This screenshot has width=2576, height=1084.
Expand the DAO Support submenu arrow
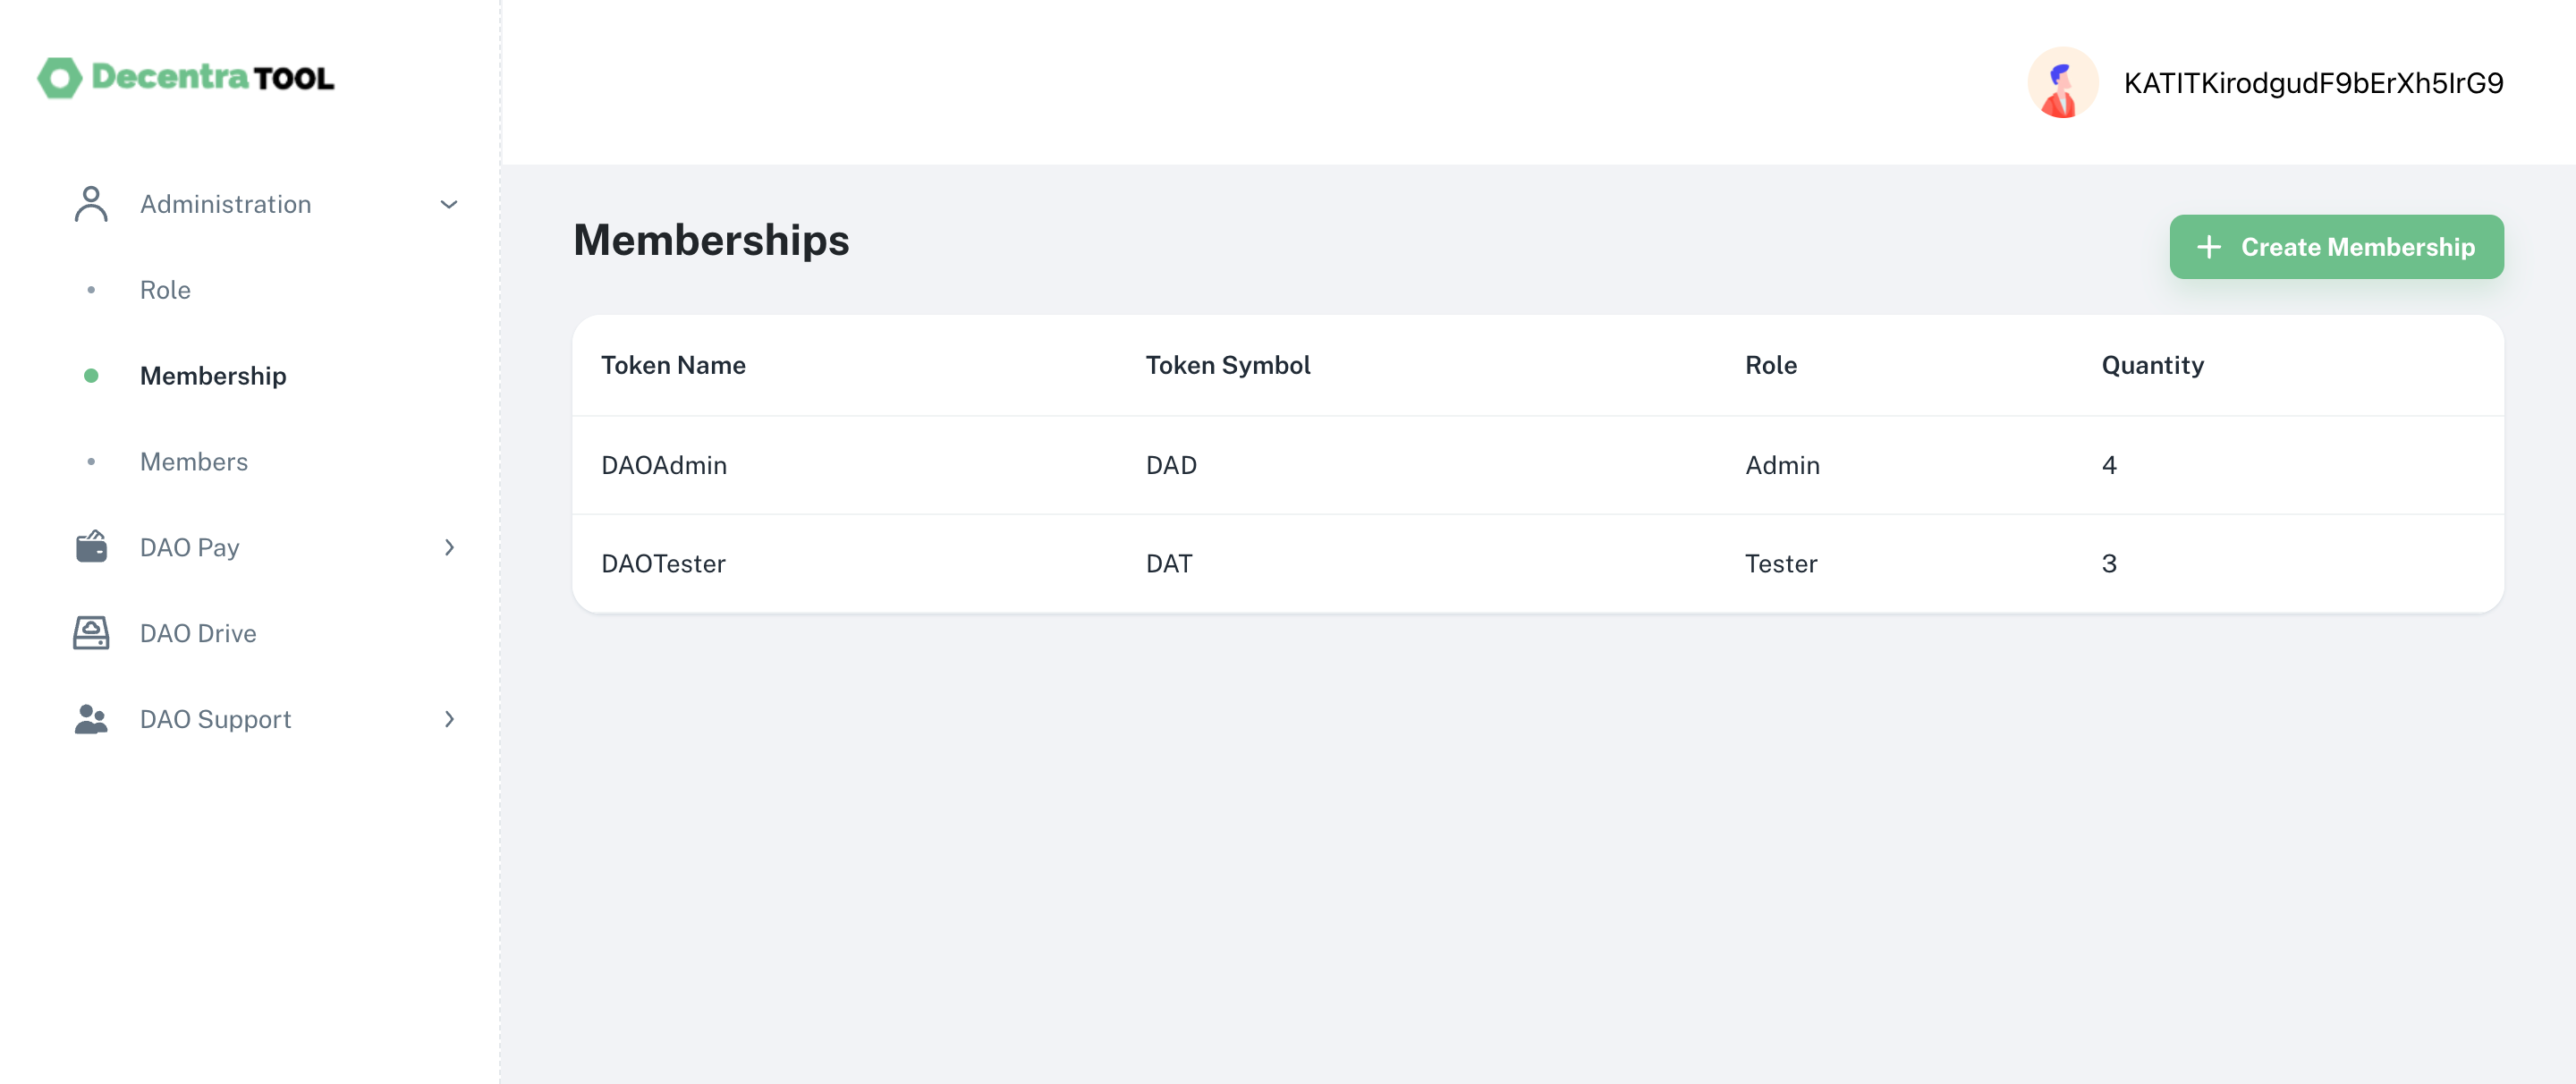[x=449, y=718]
